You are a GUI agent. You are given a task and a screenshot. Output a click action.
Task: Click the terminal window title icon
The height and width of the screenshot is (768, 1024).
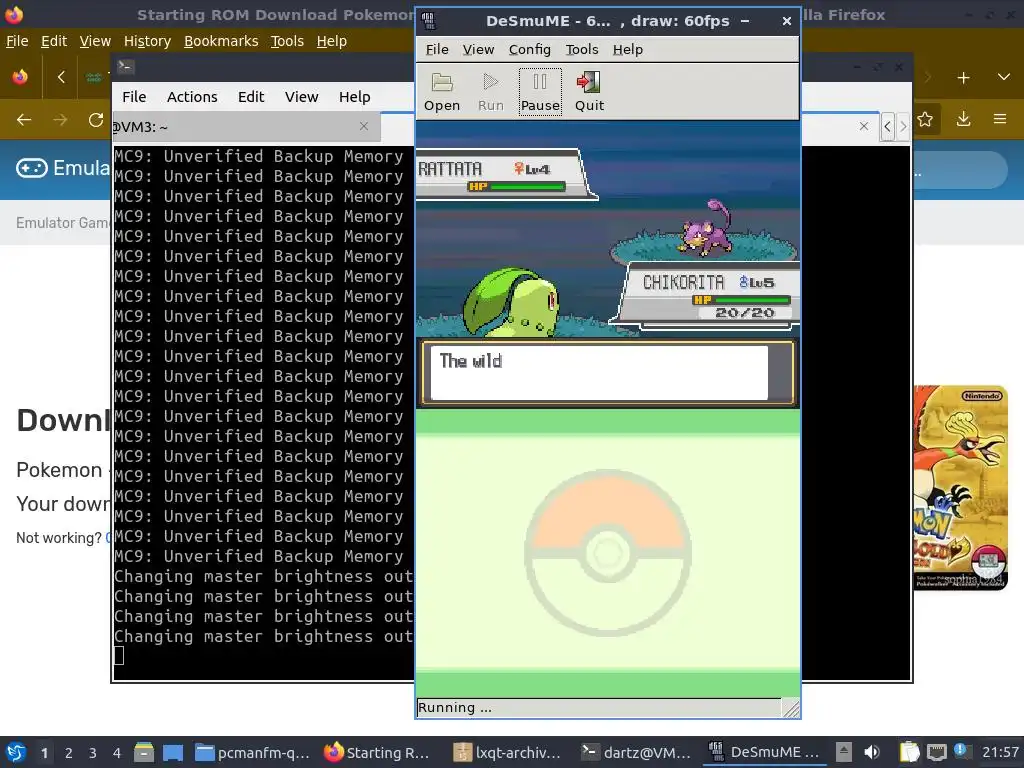click(125, 66)
